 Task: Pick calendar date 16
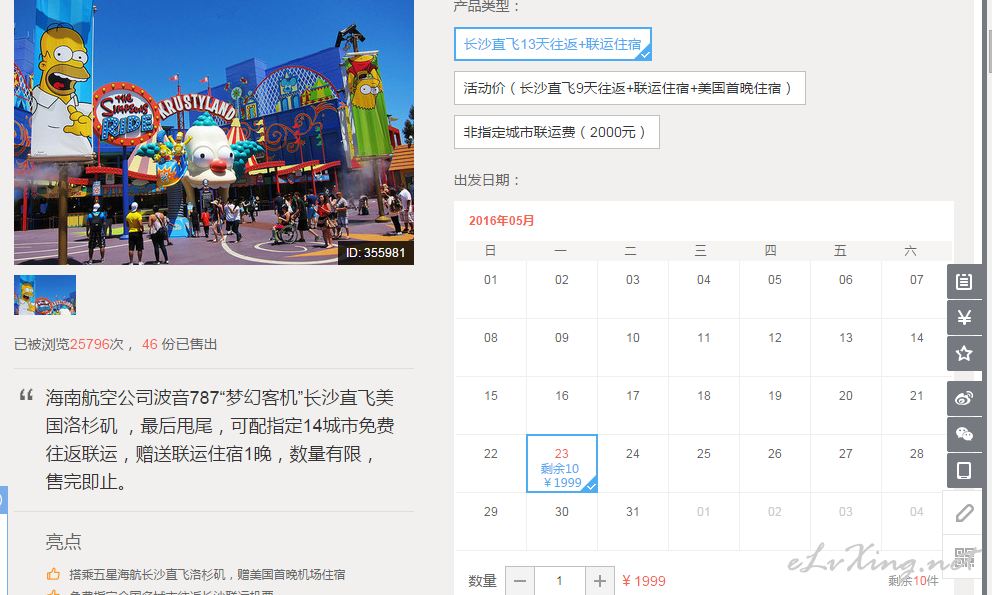click(562, 405)
